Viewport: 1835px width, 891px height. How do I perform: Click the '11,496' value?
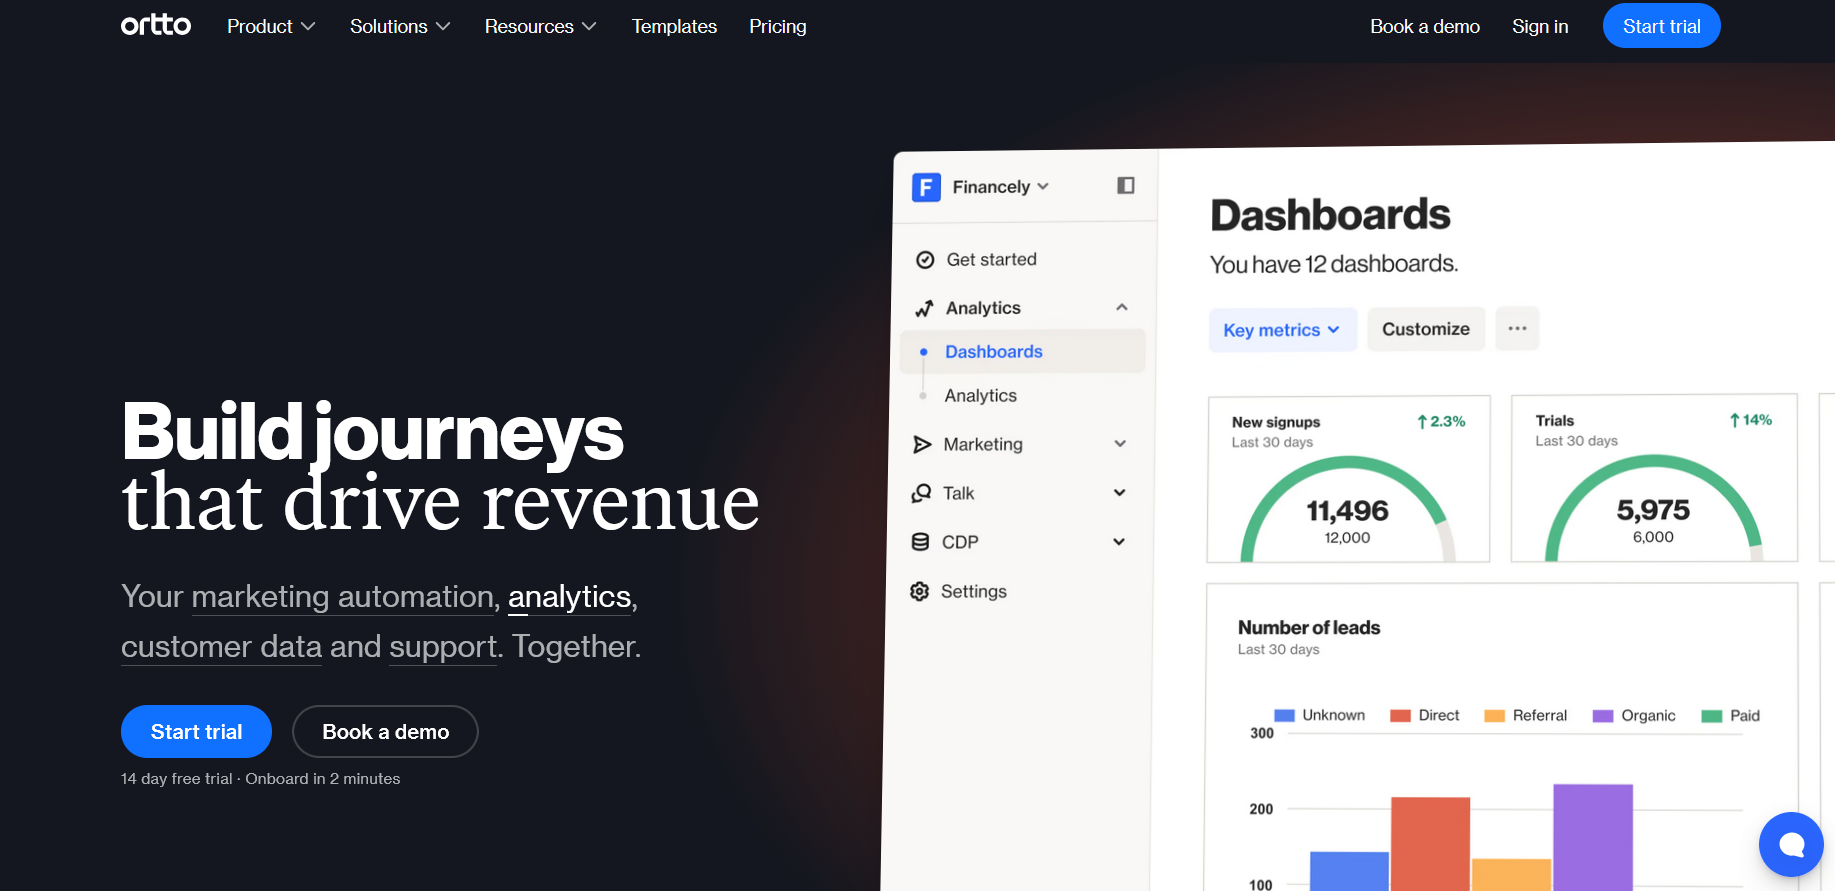point(1348,511)
